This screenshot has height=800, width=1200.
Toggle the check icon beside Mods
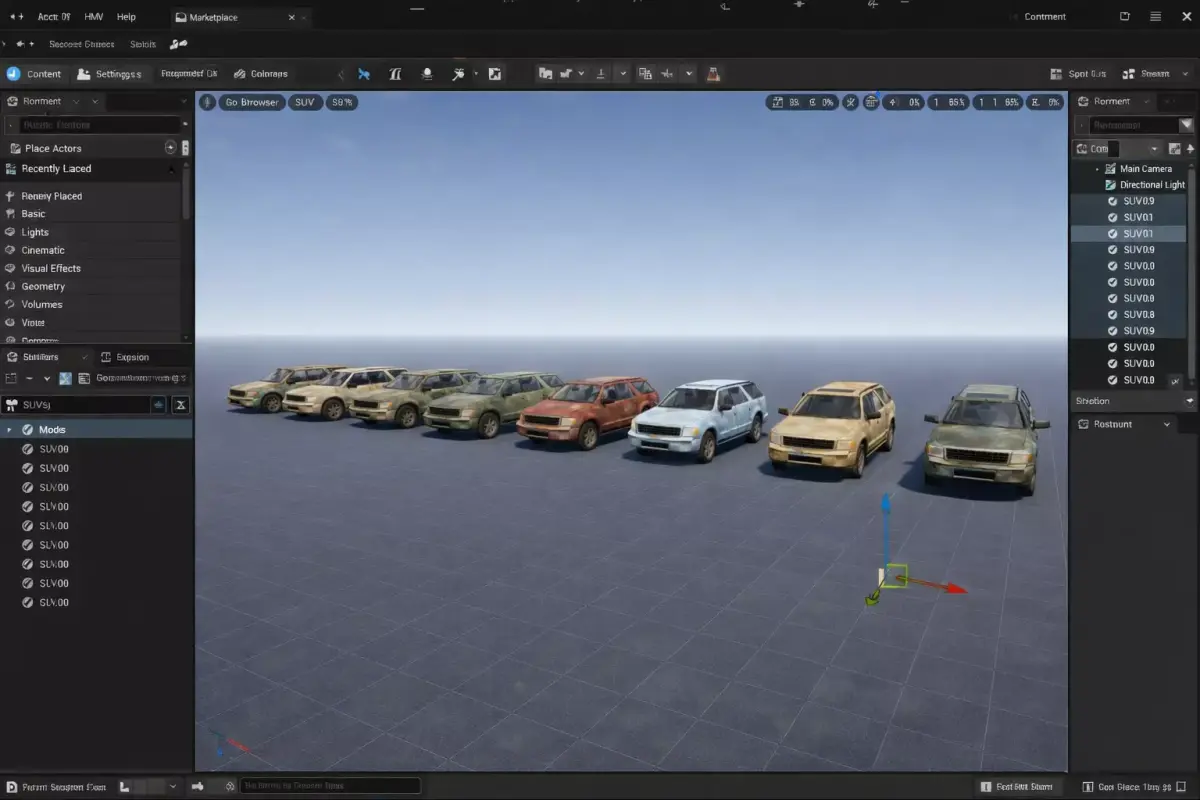coord(28,430)
